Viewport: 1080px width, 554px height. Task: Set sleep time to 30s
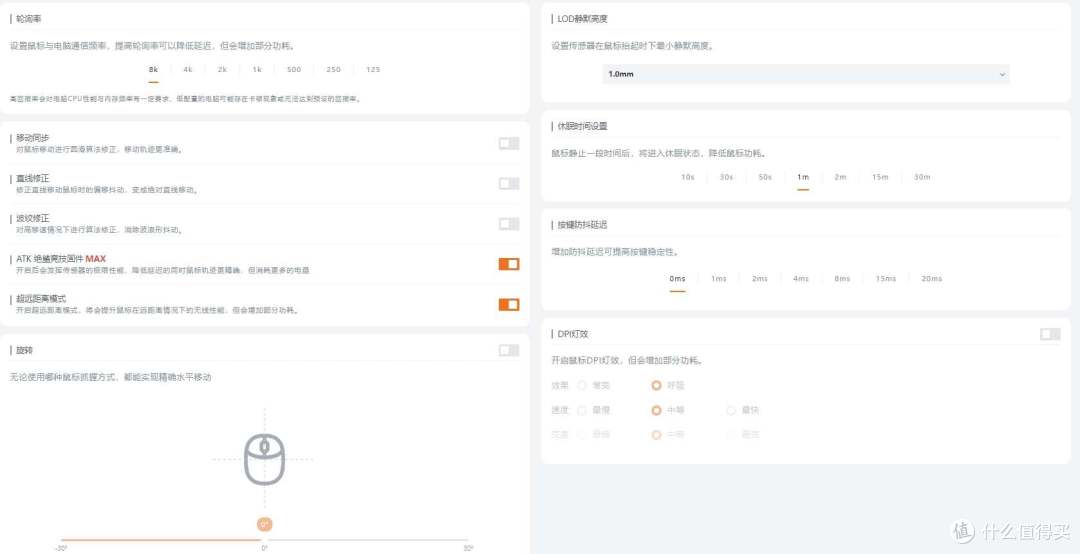(726, 177)
